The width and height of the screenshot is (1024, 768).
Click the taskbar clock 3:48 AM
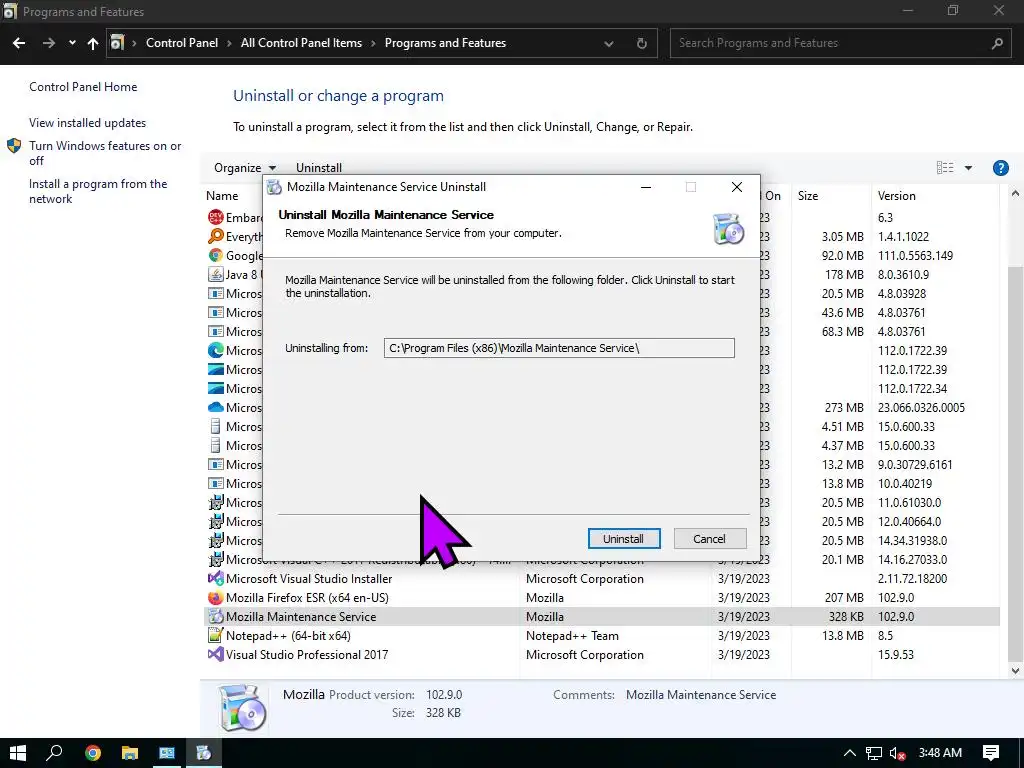click(940, 753)
